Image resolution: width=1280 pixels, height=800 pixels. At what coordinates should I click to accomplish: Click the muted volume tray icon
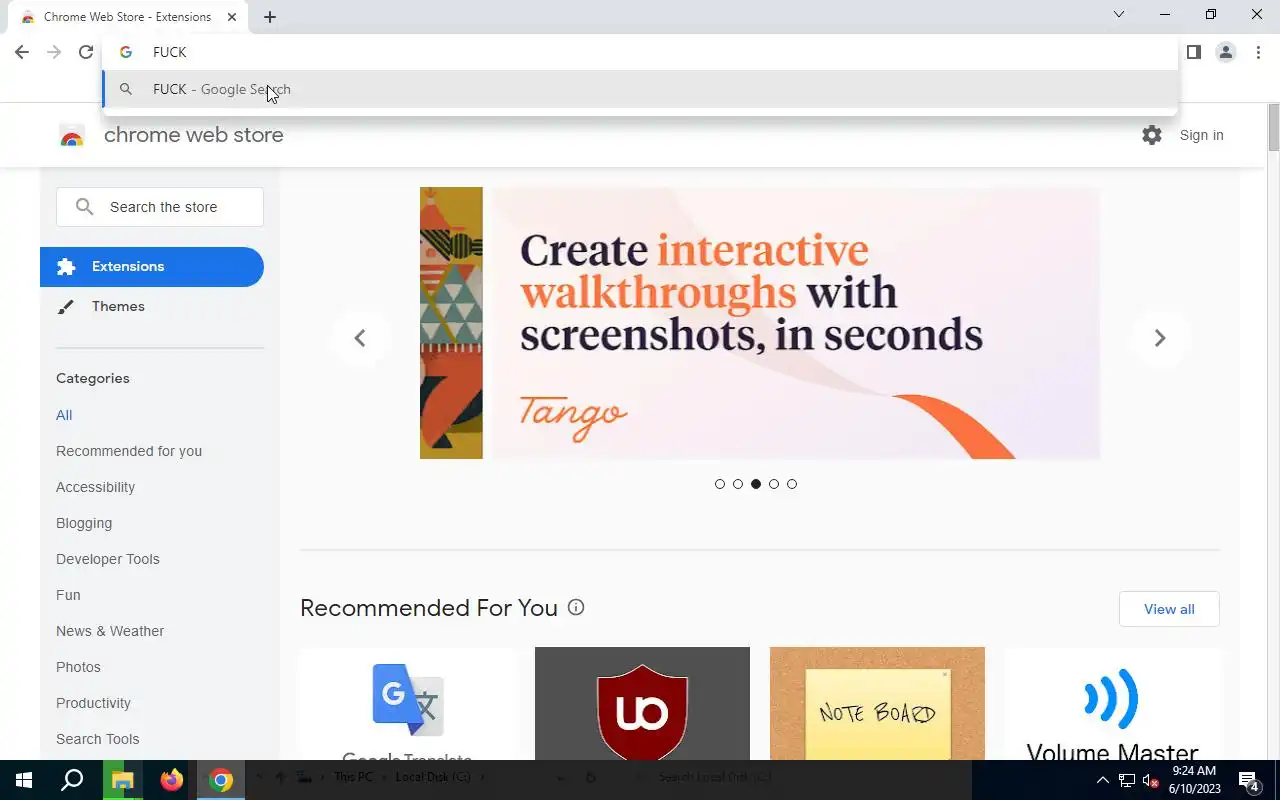point(1150,780)
